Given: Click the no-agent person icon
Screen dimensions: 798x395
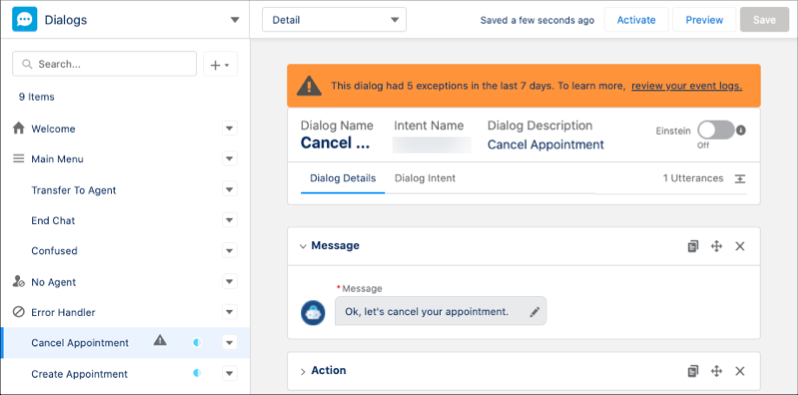Looking at the screenshot, I should 18,281.
